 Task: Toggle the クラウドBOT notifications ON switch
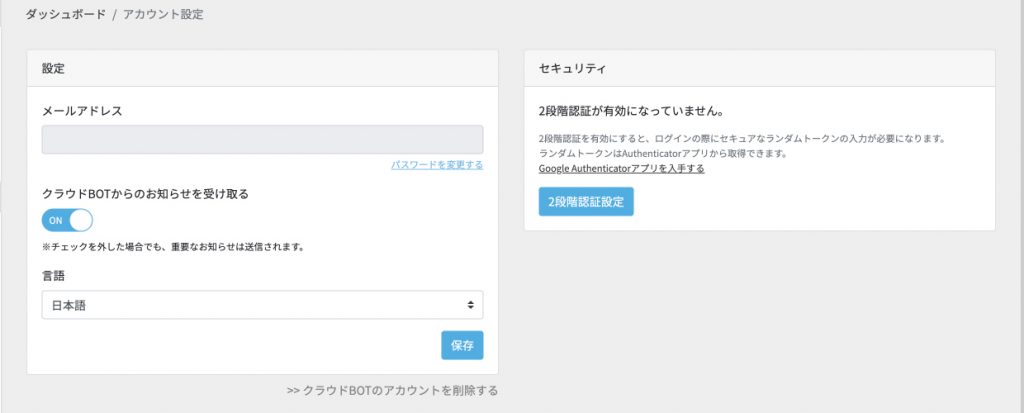(67, 220)
